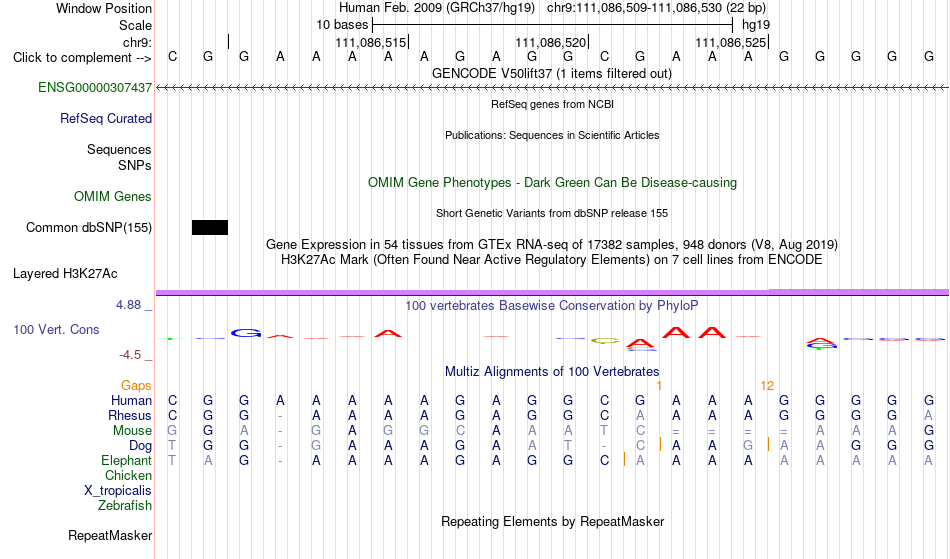Open 100 Vert. Cons track label
The image size is (950, 559).
(x=56, y=329)
